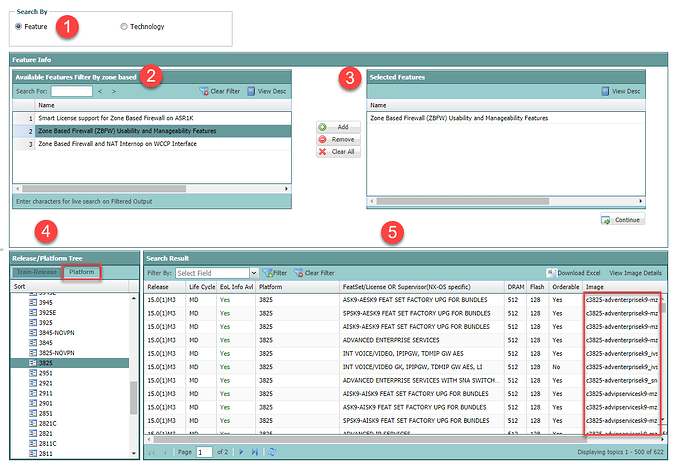Image resolution: width=690 pixels, height=466 pixels.
Task: Refresh the search results
Action: click(272, 452)
